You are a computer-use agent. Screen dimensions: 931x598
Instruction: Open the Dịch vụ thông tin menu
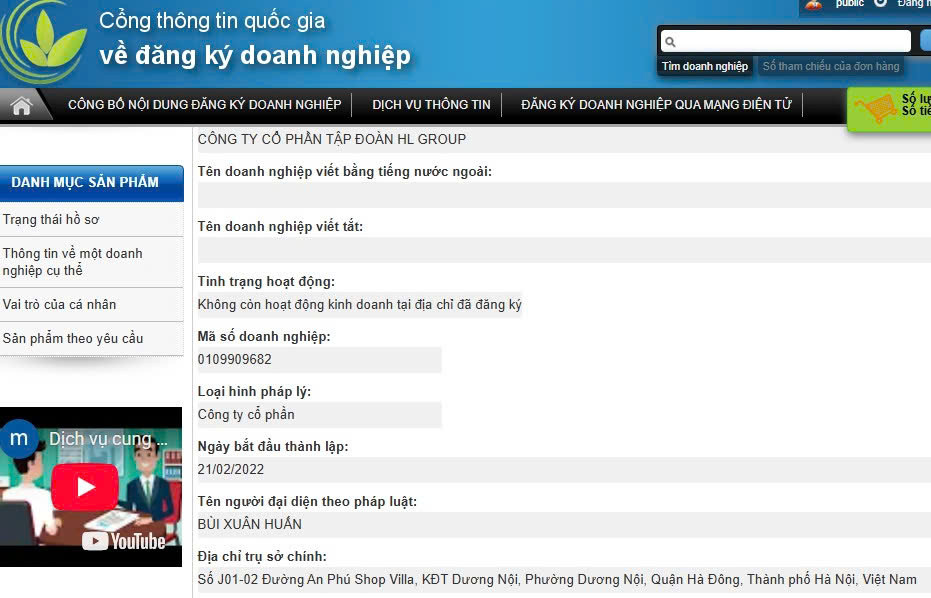pyautogui.click(x=431, y=105)
